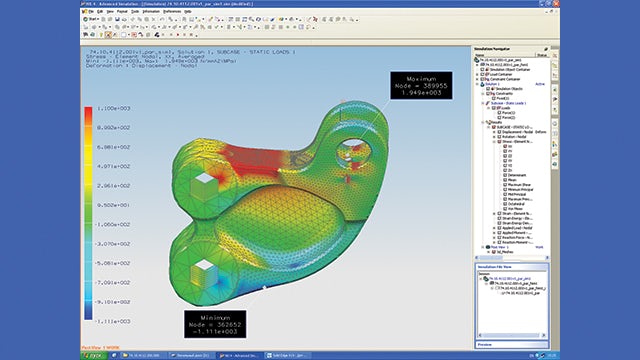Click the Save icon in the toolbar
The height and width of the screenshot is (360, 640).
(x=117, y=19)
